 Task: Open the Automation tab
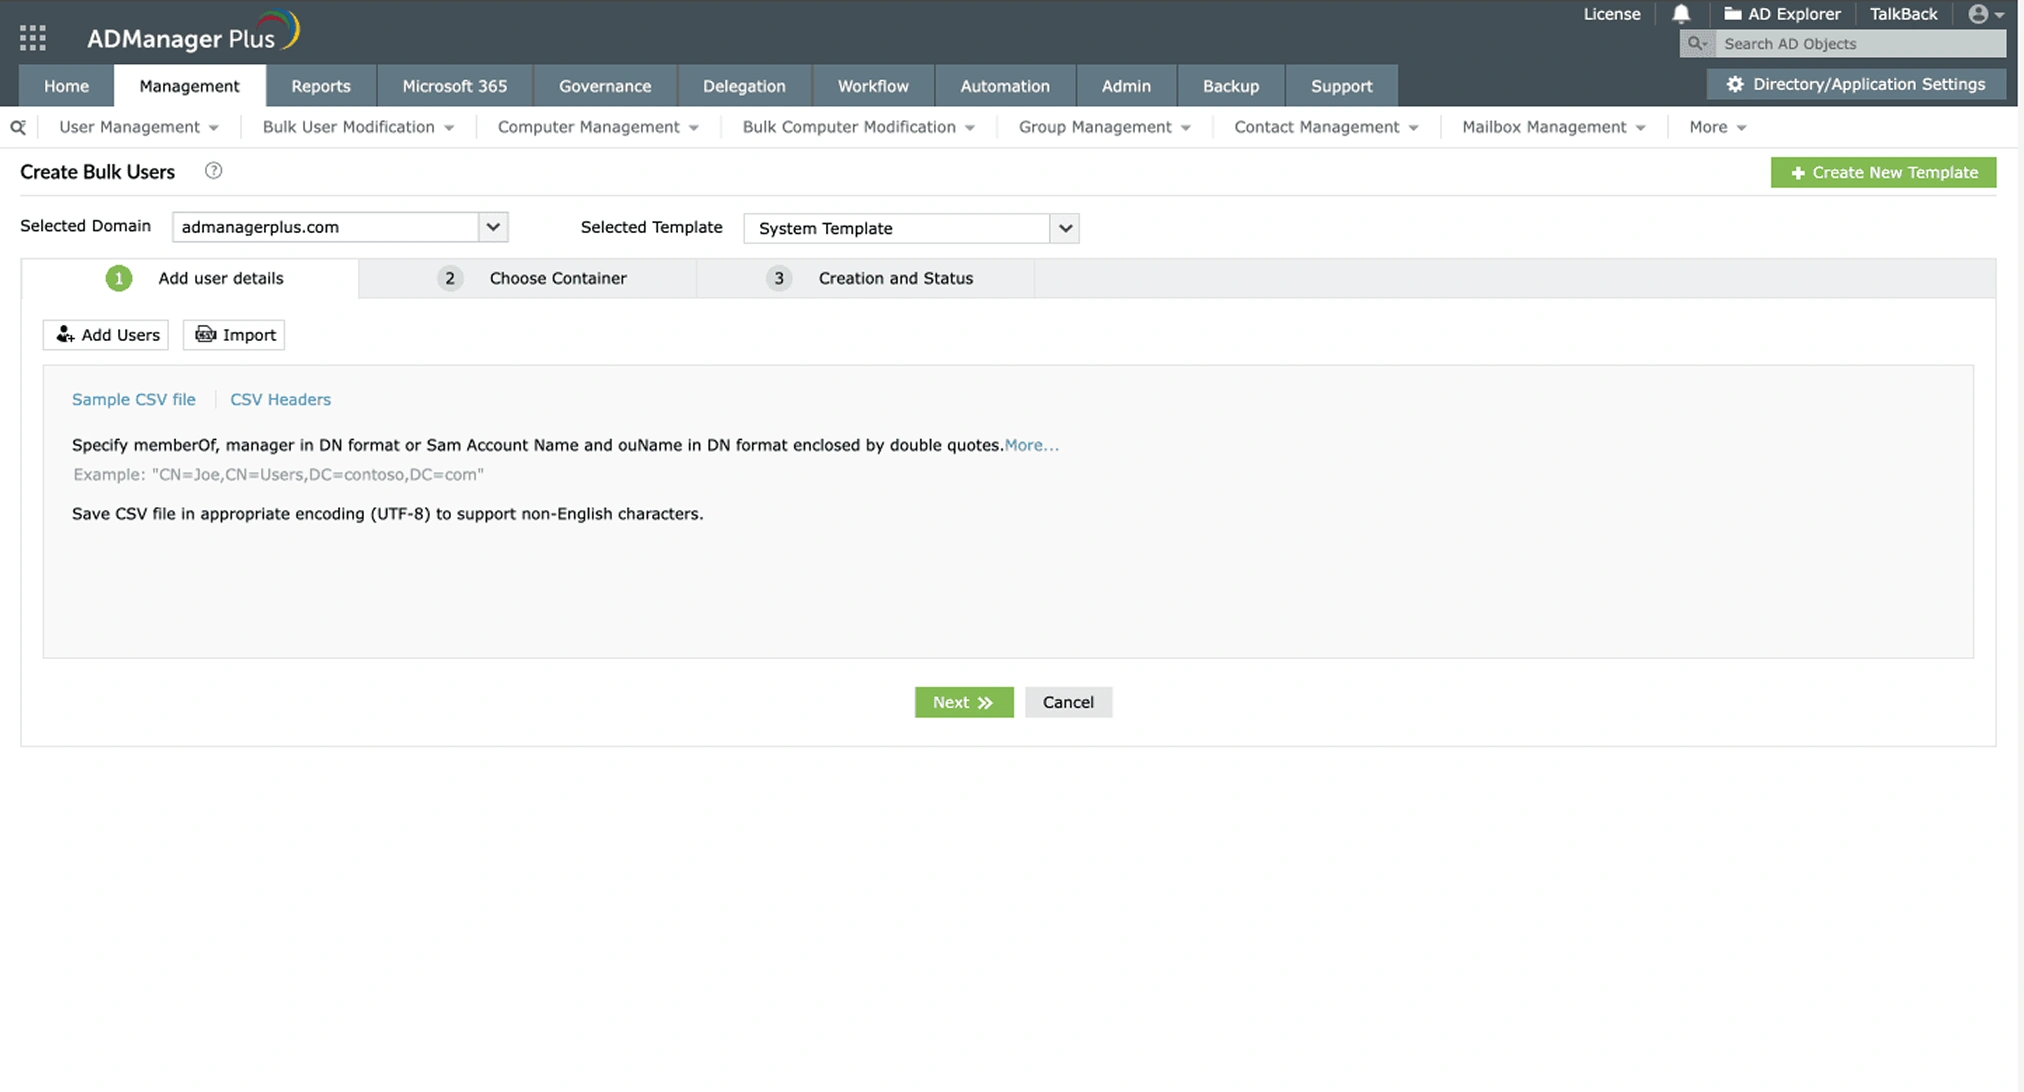point(1004,86)
